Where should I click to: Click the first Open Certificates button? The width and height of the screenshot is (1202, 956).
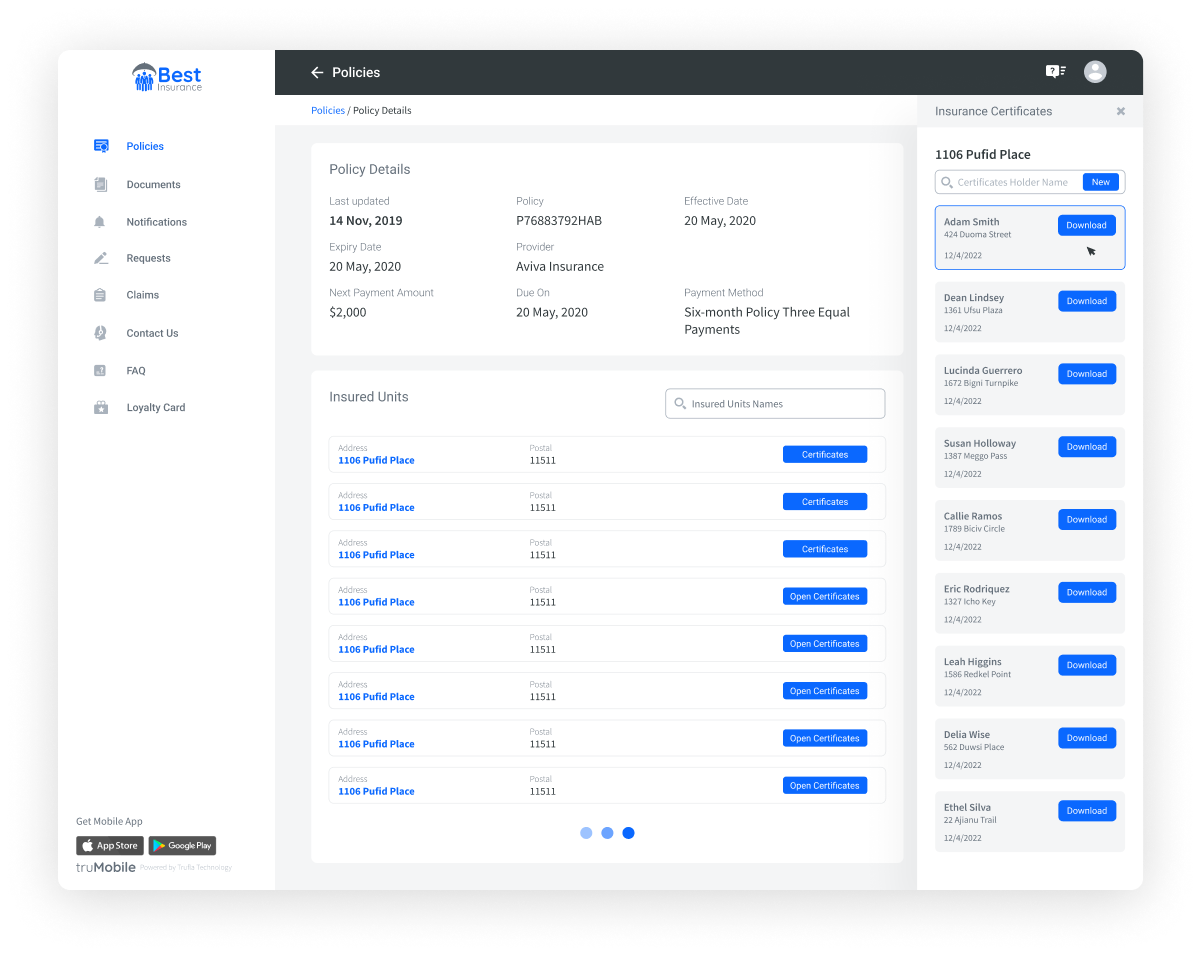(x=825, y=597)
